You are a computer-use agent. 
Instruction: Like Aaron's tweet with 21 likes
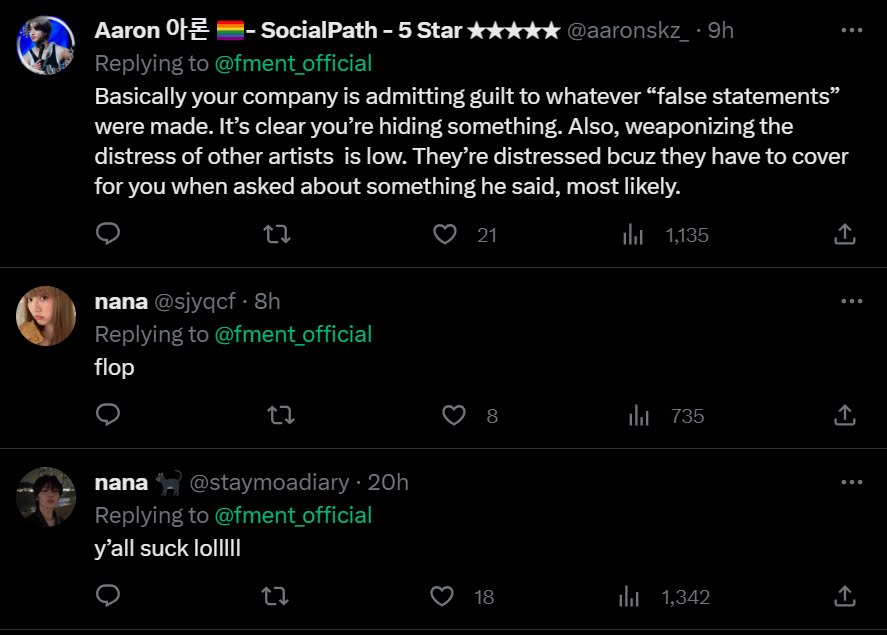[x=445, y=234]
